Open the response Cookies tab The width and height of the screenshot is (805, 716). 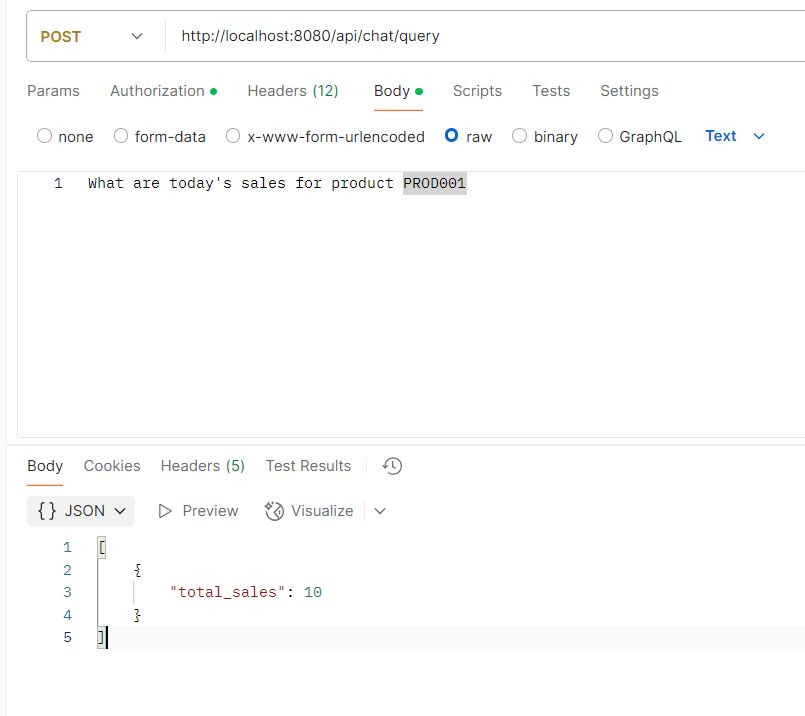pos(112,466)
